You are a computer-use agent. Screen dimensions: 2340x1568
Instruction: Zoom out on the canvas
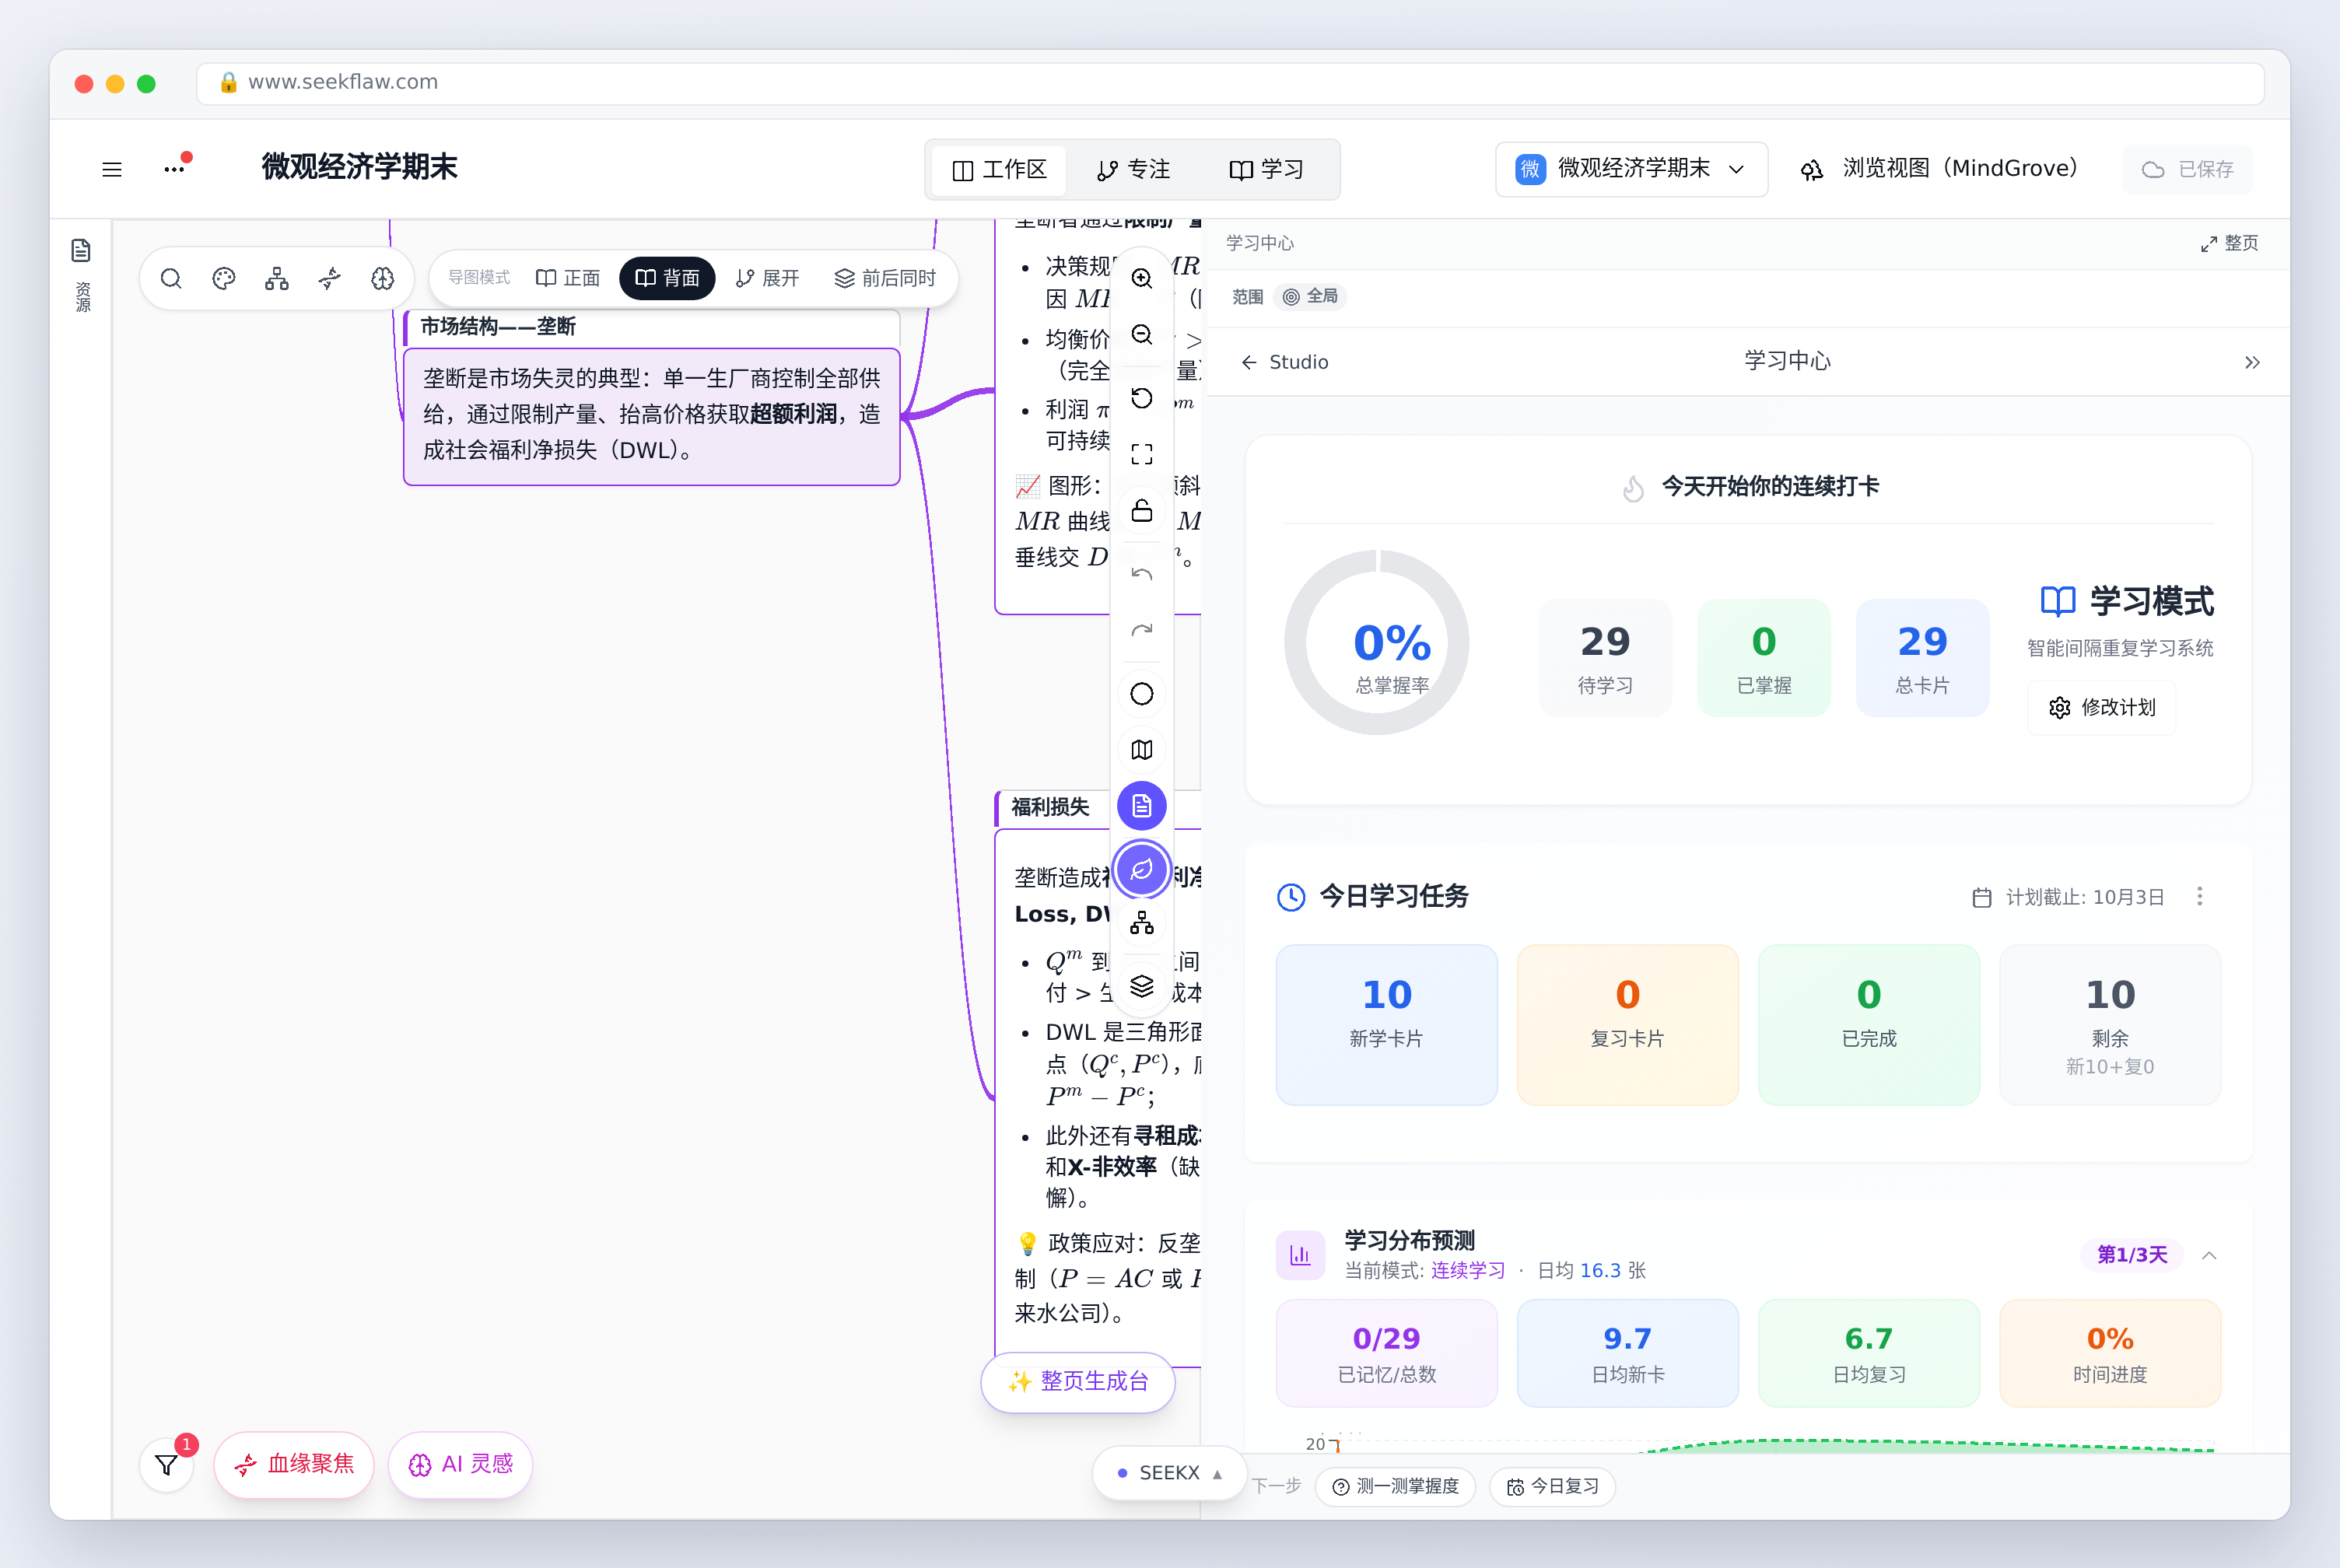[1142, 334]
